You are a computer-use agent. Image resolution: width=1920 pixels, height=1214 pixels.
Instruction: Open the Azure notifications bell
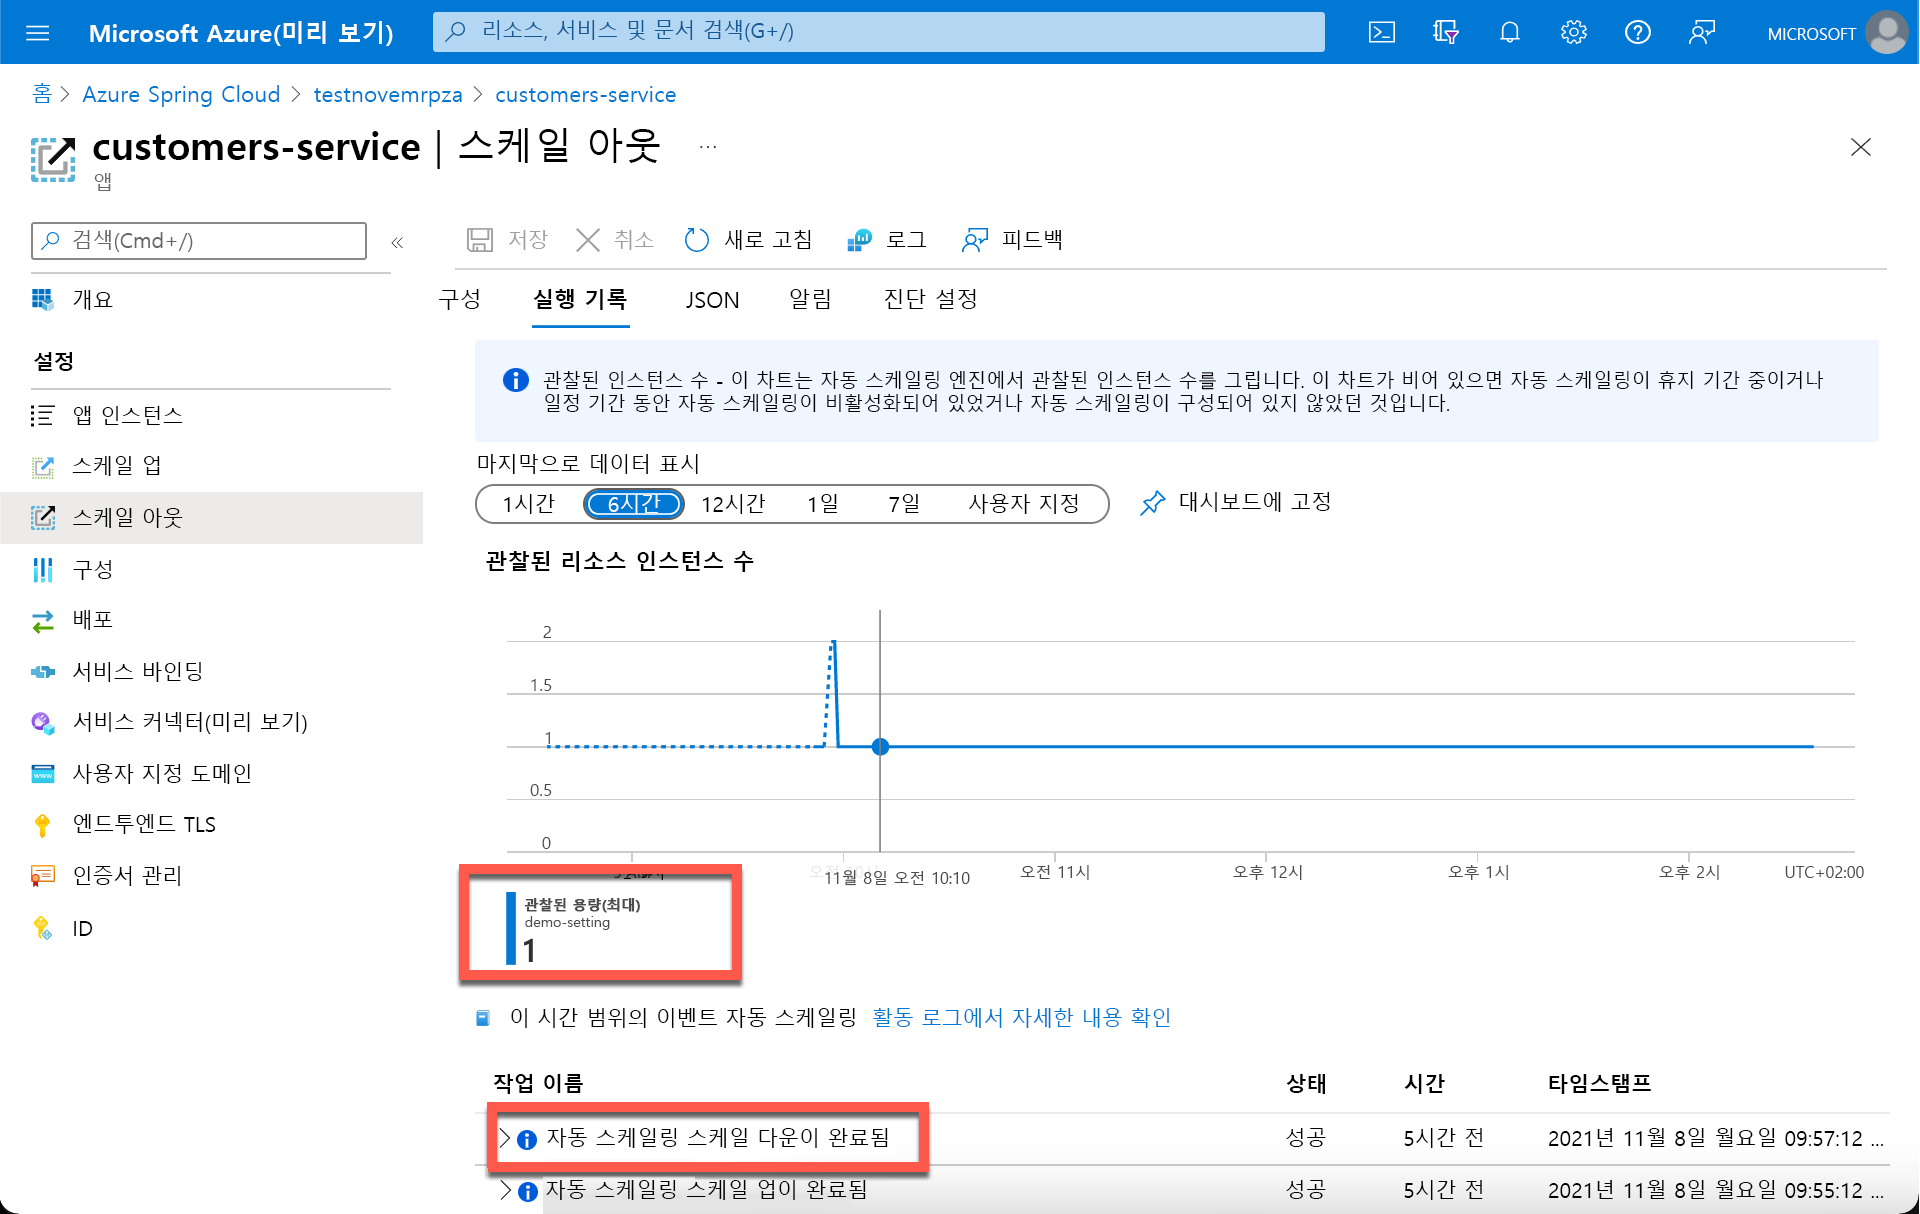point(1509,31)
